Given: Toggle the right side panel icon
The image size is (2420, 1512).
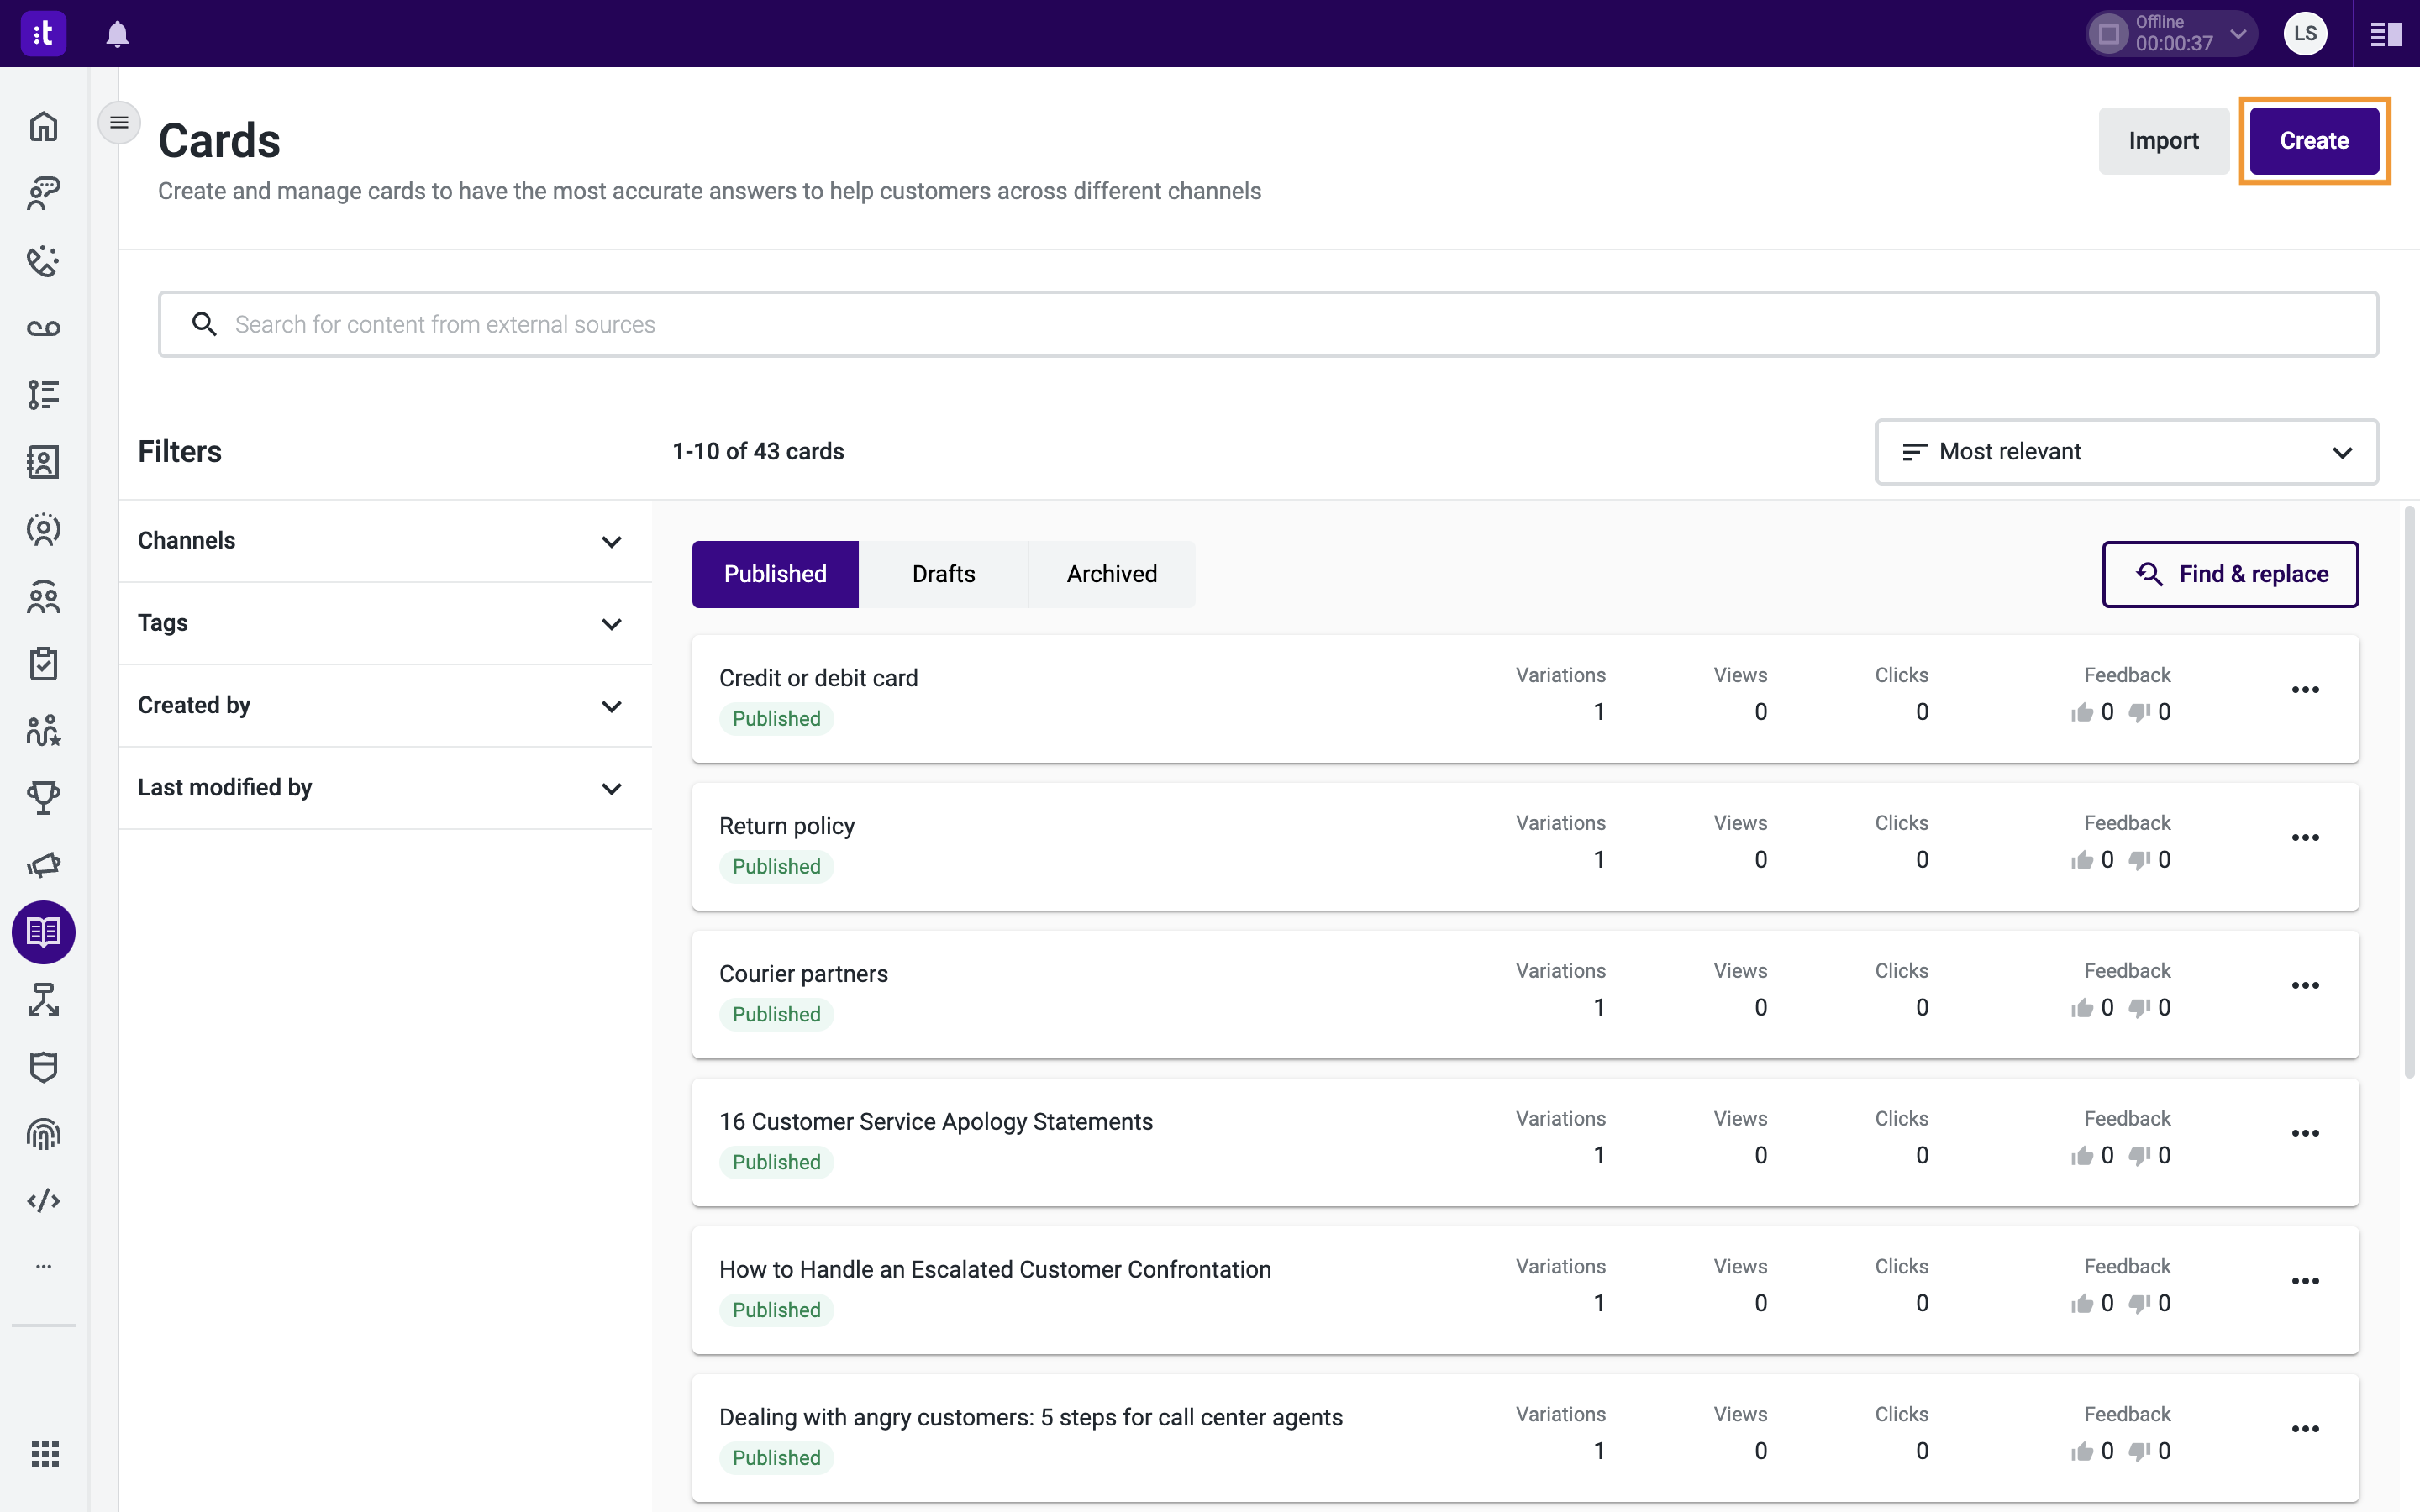Looking at the screenshot, I should (x=2386, y=34).
